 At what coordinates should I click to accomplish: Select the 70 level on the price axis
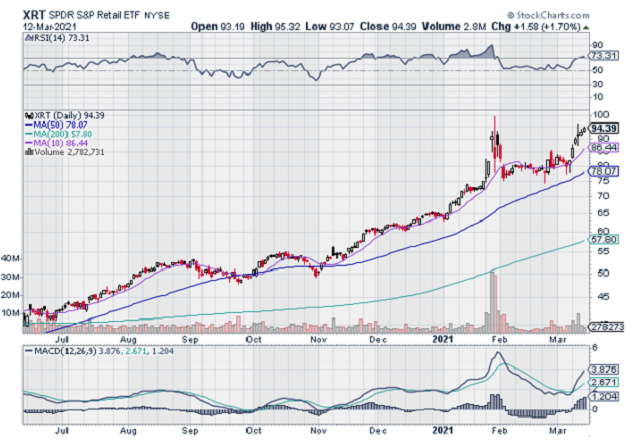click(603, 196)
